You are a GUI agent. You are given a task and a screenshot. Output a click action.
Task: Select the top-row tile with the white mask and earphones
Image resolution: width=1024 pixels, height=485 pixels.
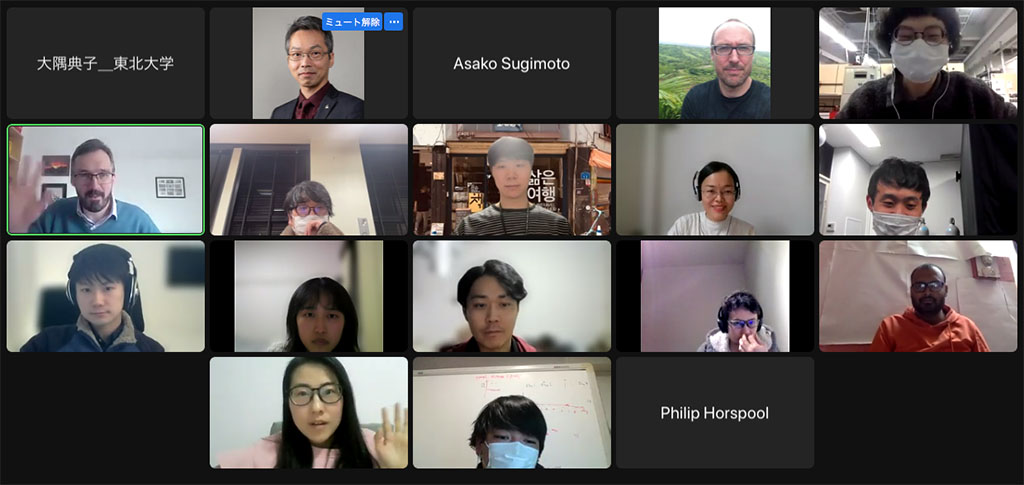(918, 63)
